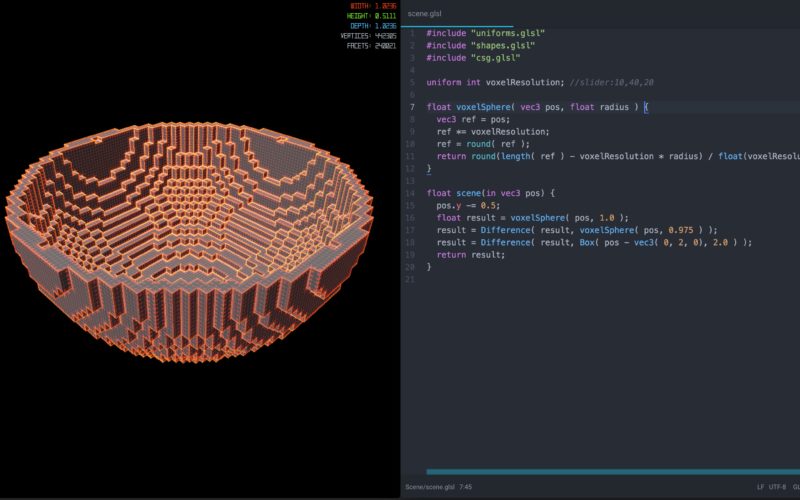Click the line "pos.y -= 0.5;"

(x=468, y=206)
